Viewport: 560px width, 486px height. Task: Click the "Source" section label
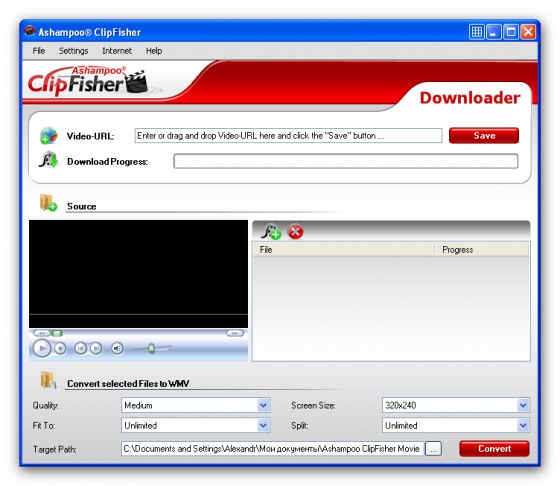81,206
